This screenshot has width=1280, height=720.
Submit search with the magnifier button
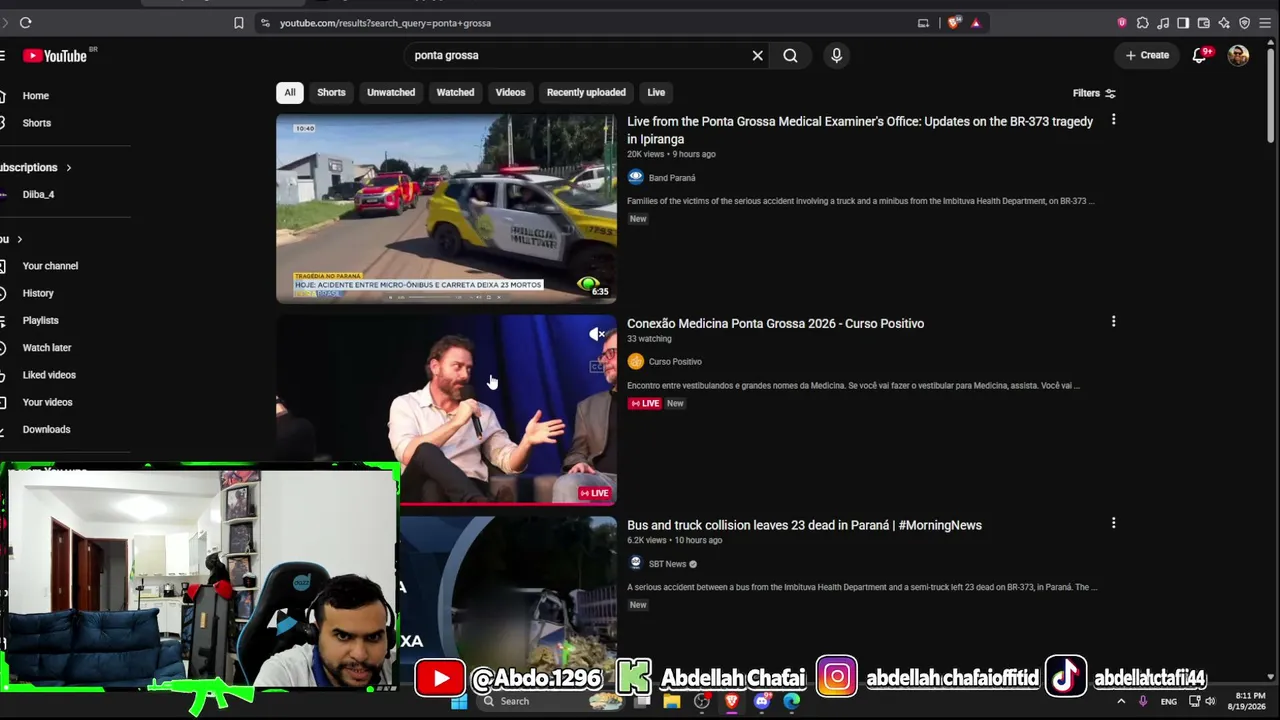(x=790, y=56)
